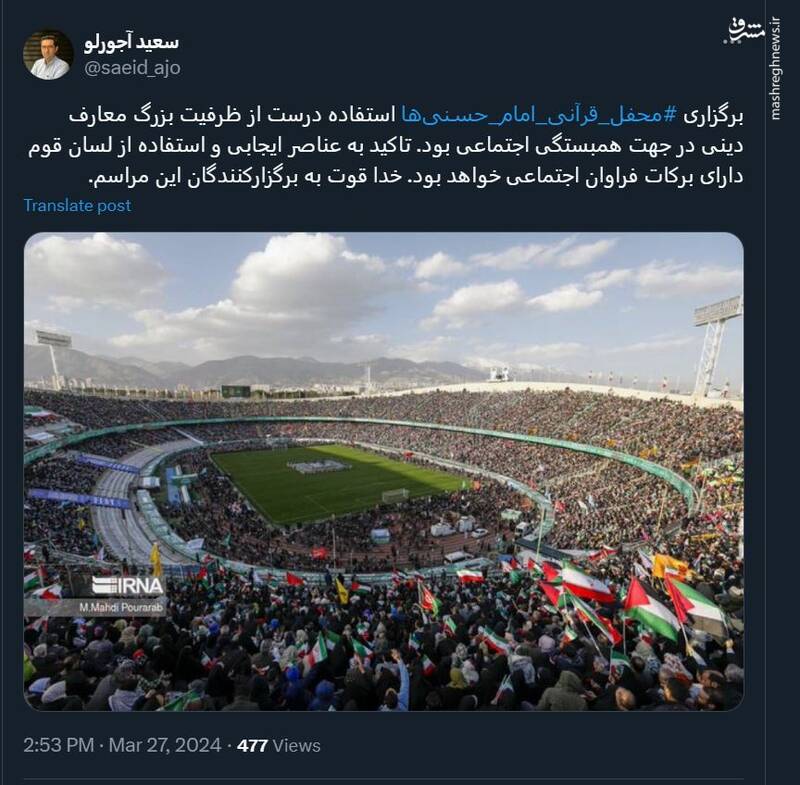Click the display name سعید آجورلو
The image size is (800, 785).
click(131, 43)
